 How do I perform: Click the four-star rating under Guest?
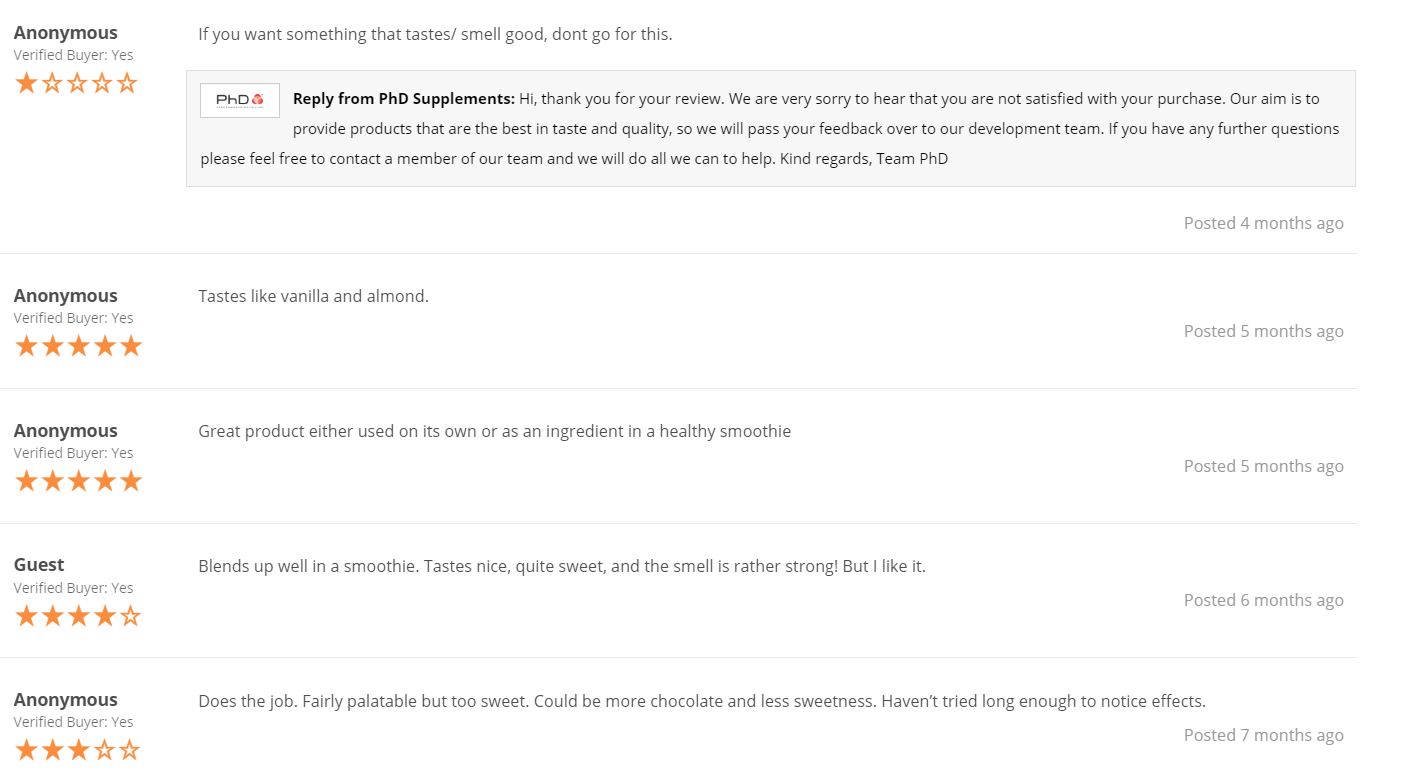pos(78,616)
